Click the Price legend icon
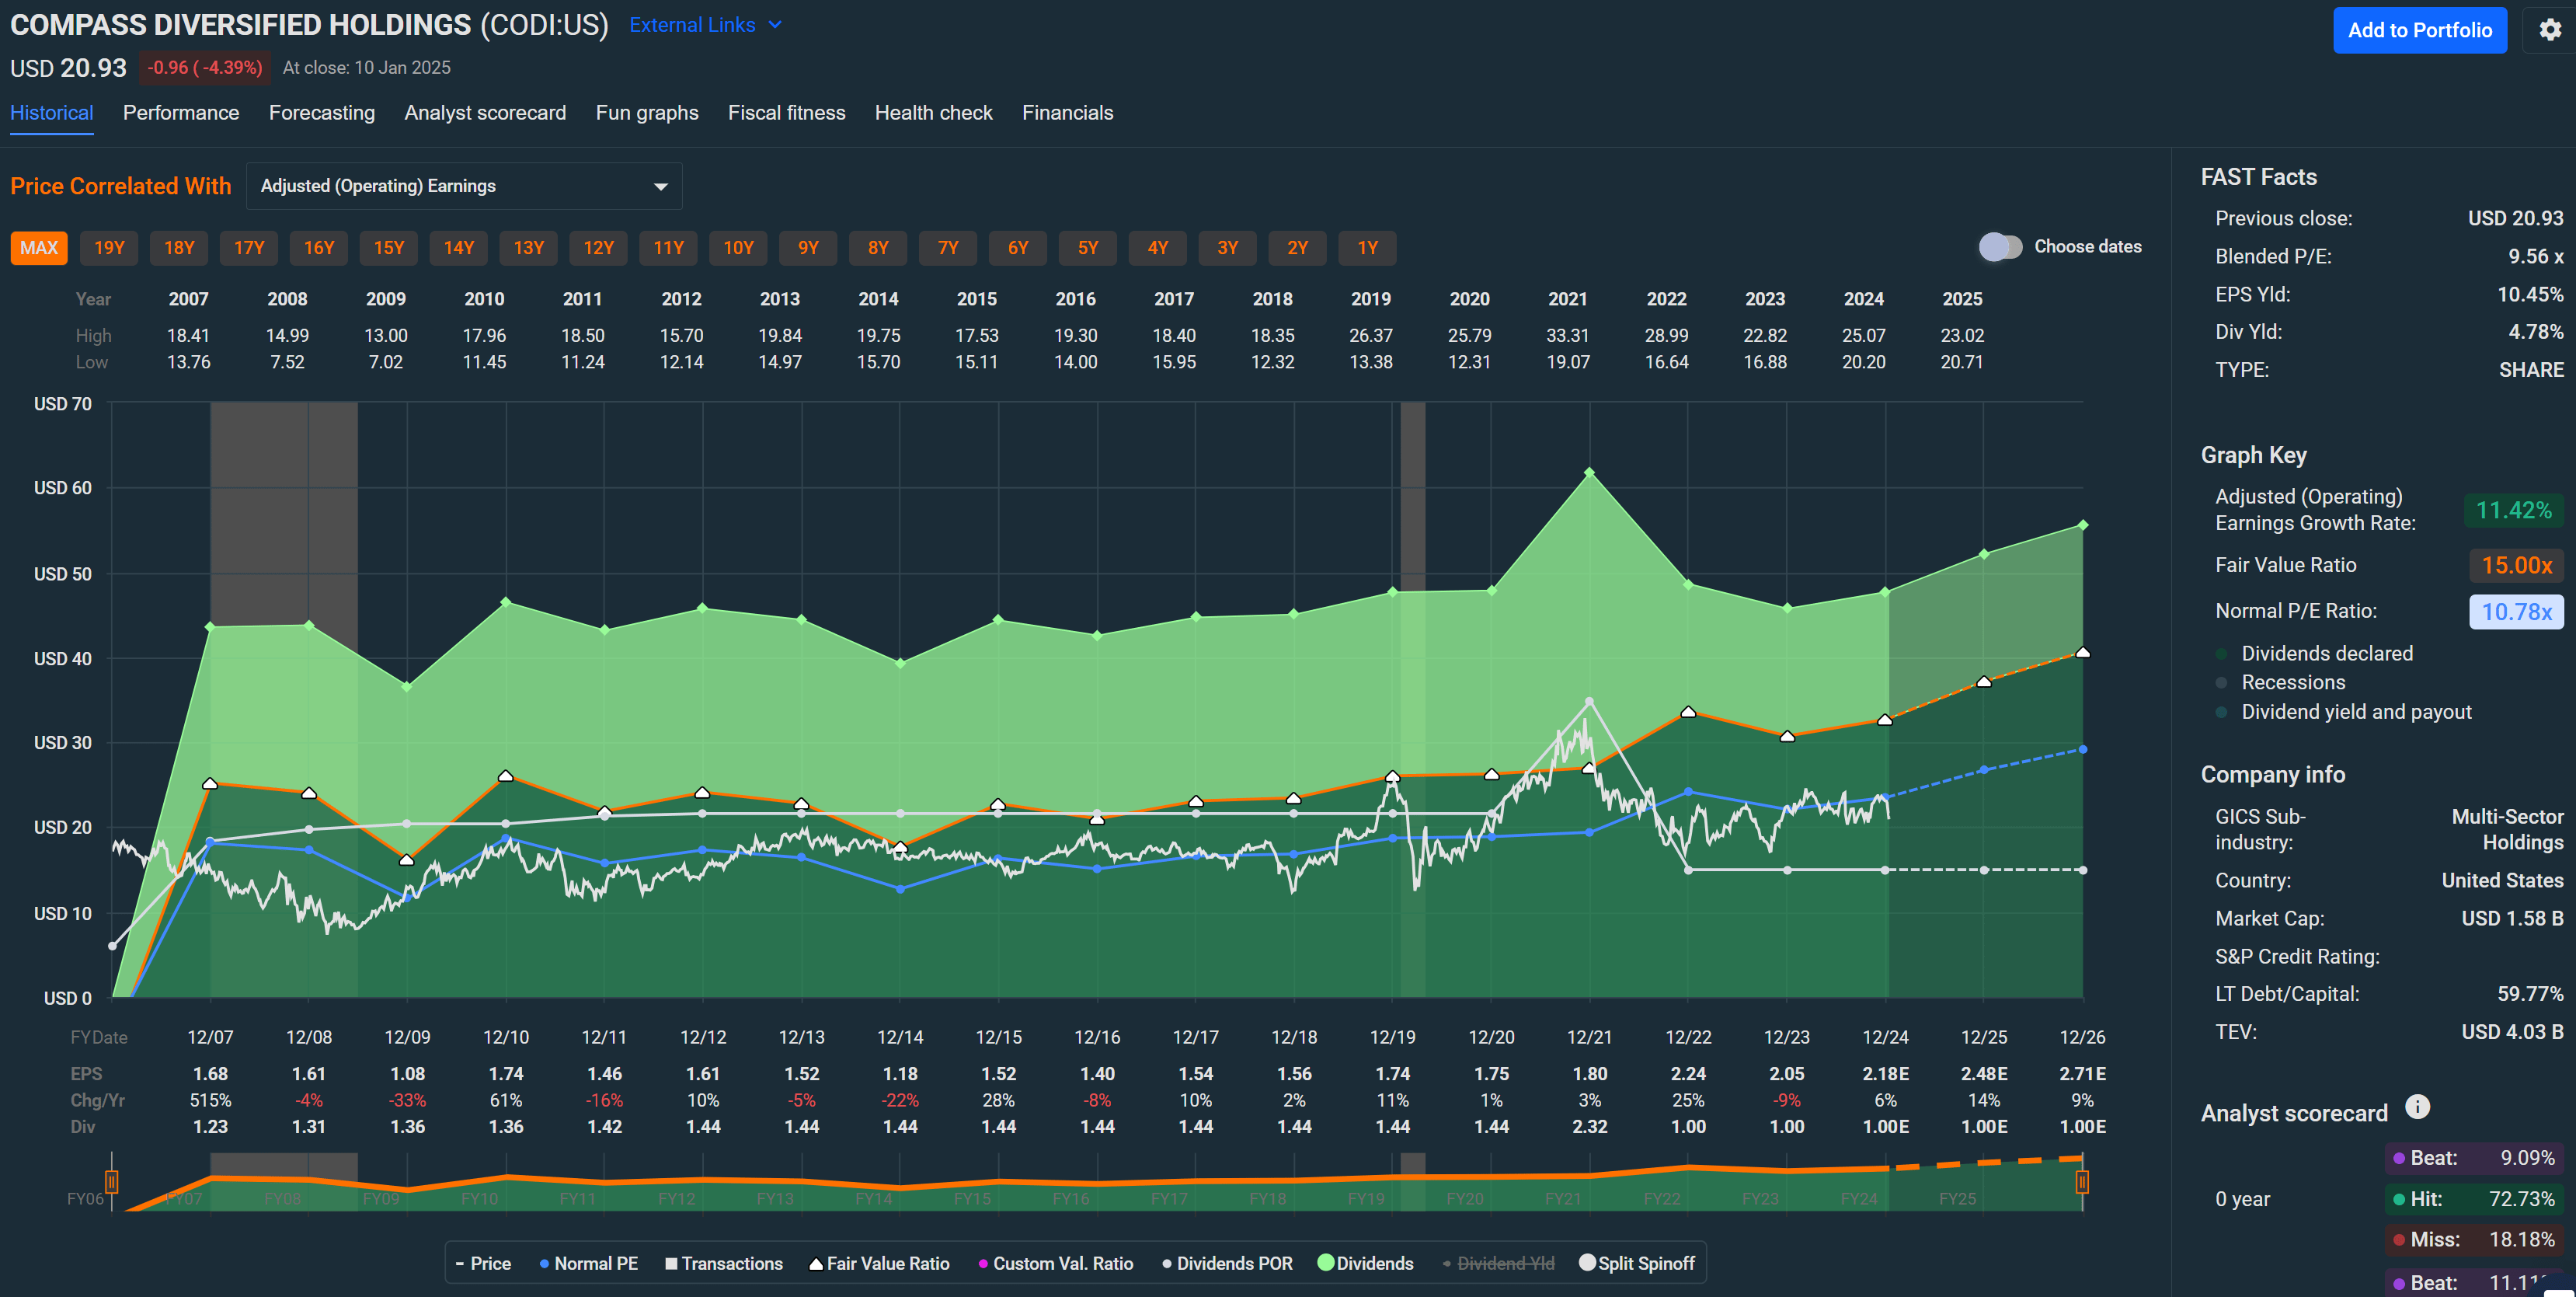Viewport: 2576px width, 1297px height. [460, 1263]
